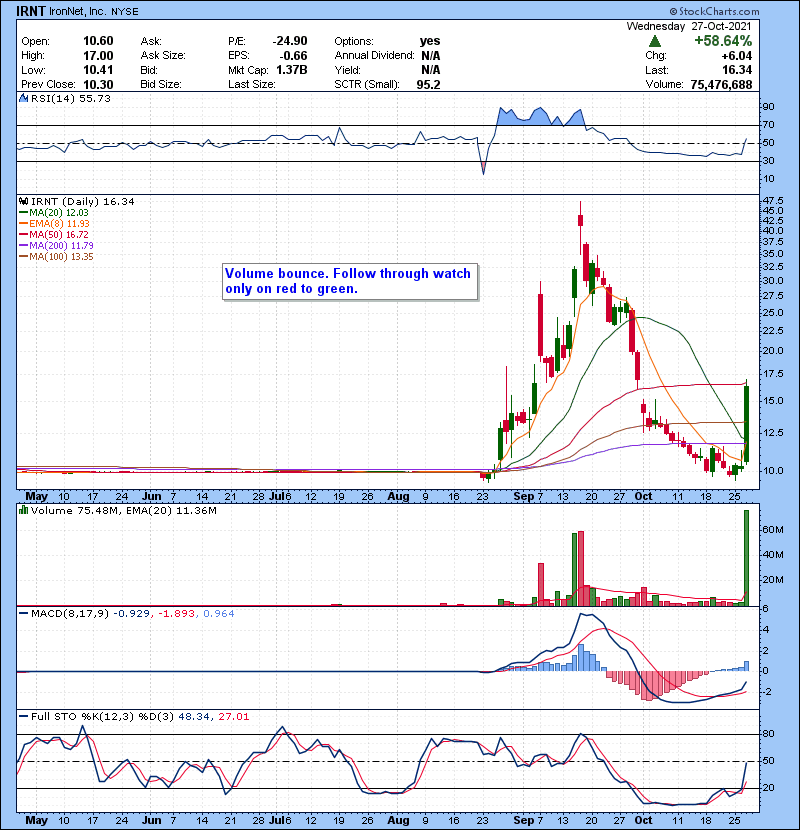Click the 60M volume axis label
800x830 pixels.
click(x=773, y=529)
